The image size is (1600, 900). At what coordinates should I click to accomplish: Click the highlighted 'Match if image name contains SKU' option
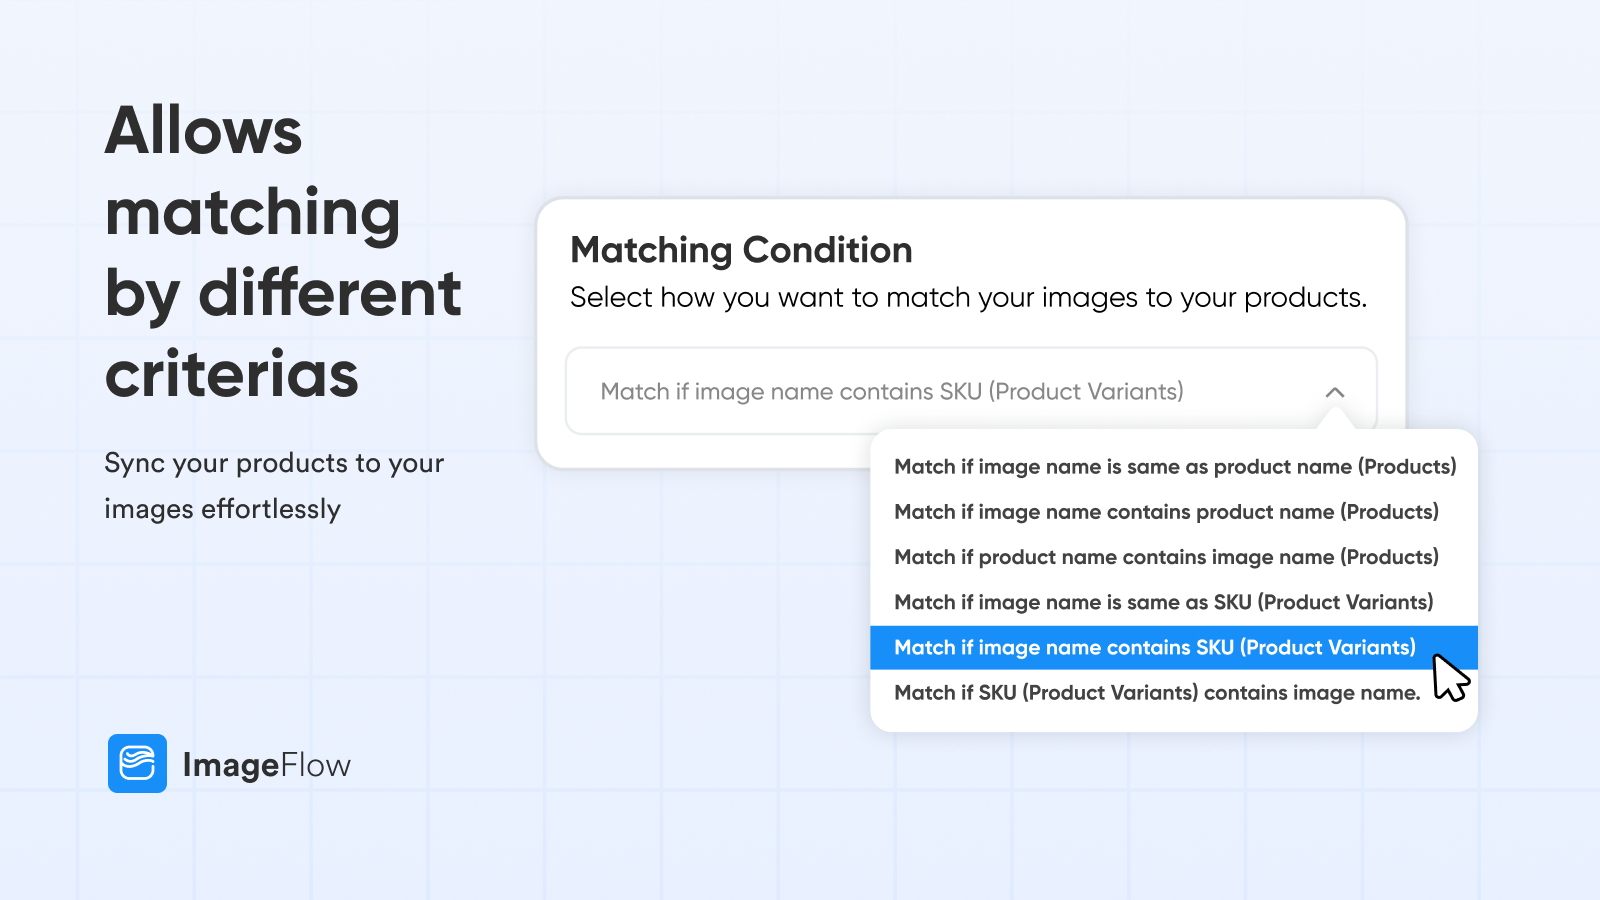tap(1155, 647)
